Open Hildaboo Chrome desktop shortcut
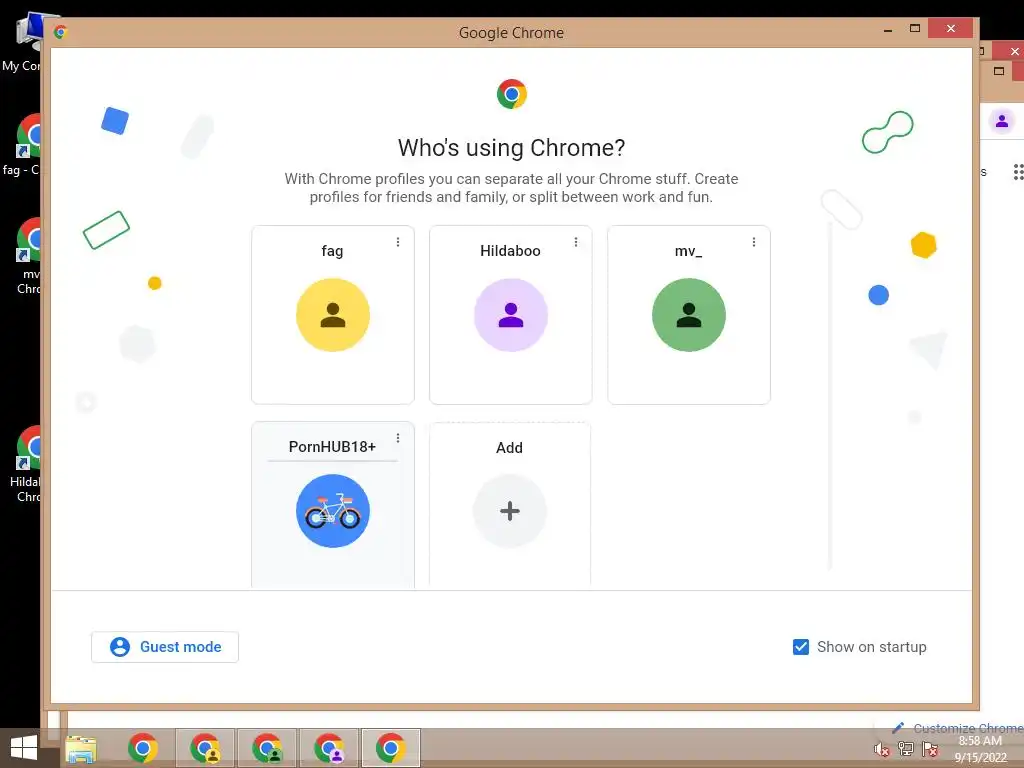The width and height of the screenshot is (1024, 768). coord(26,464)
